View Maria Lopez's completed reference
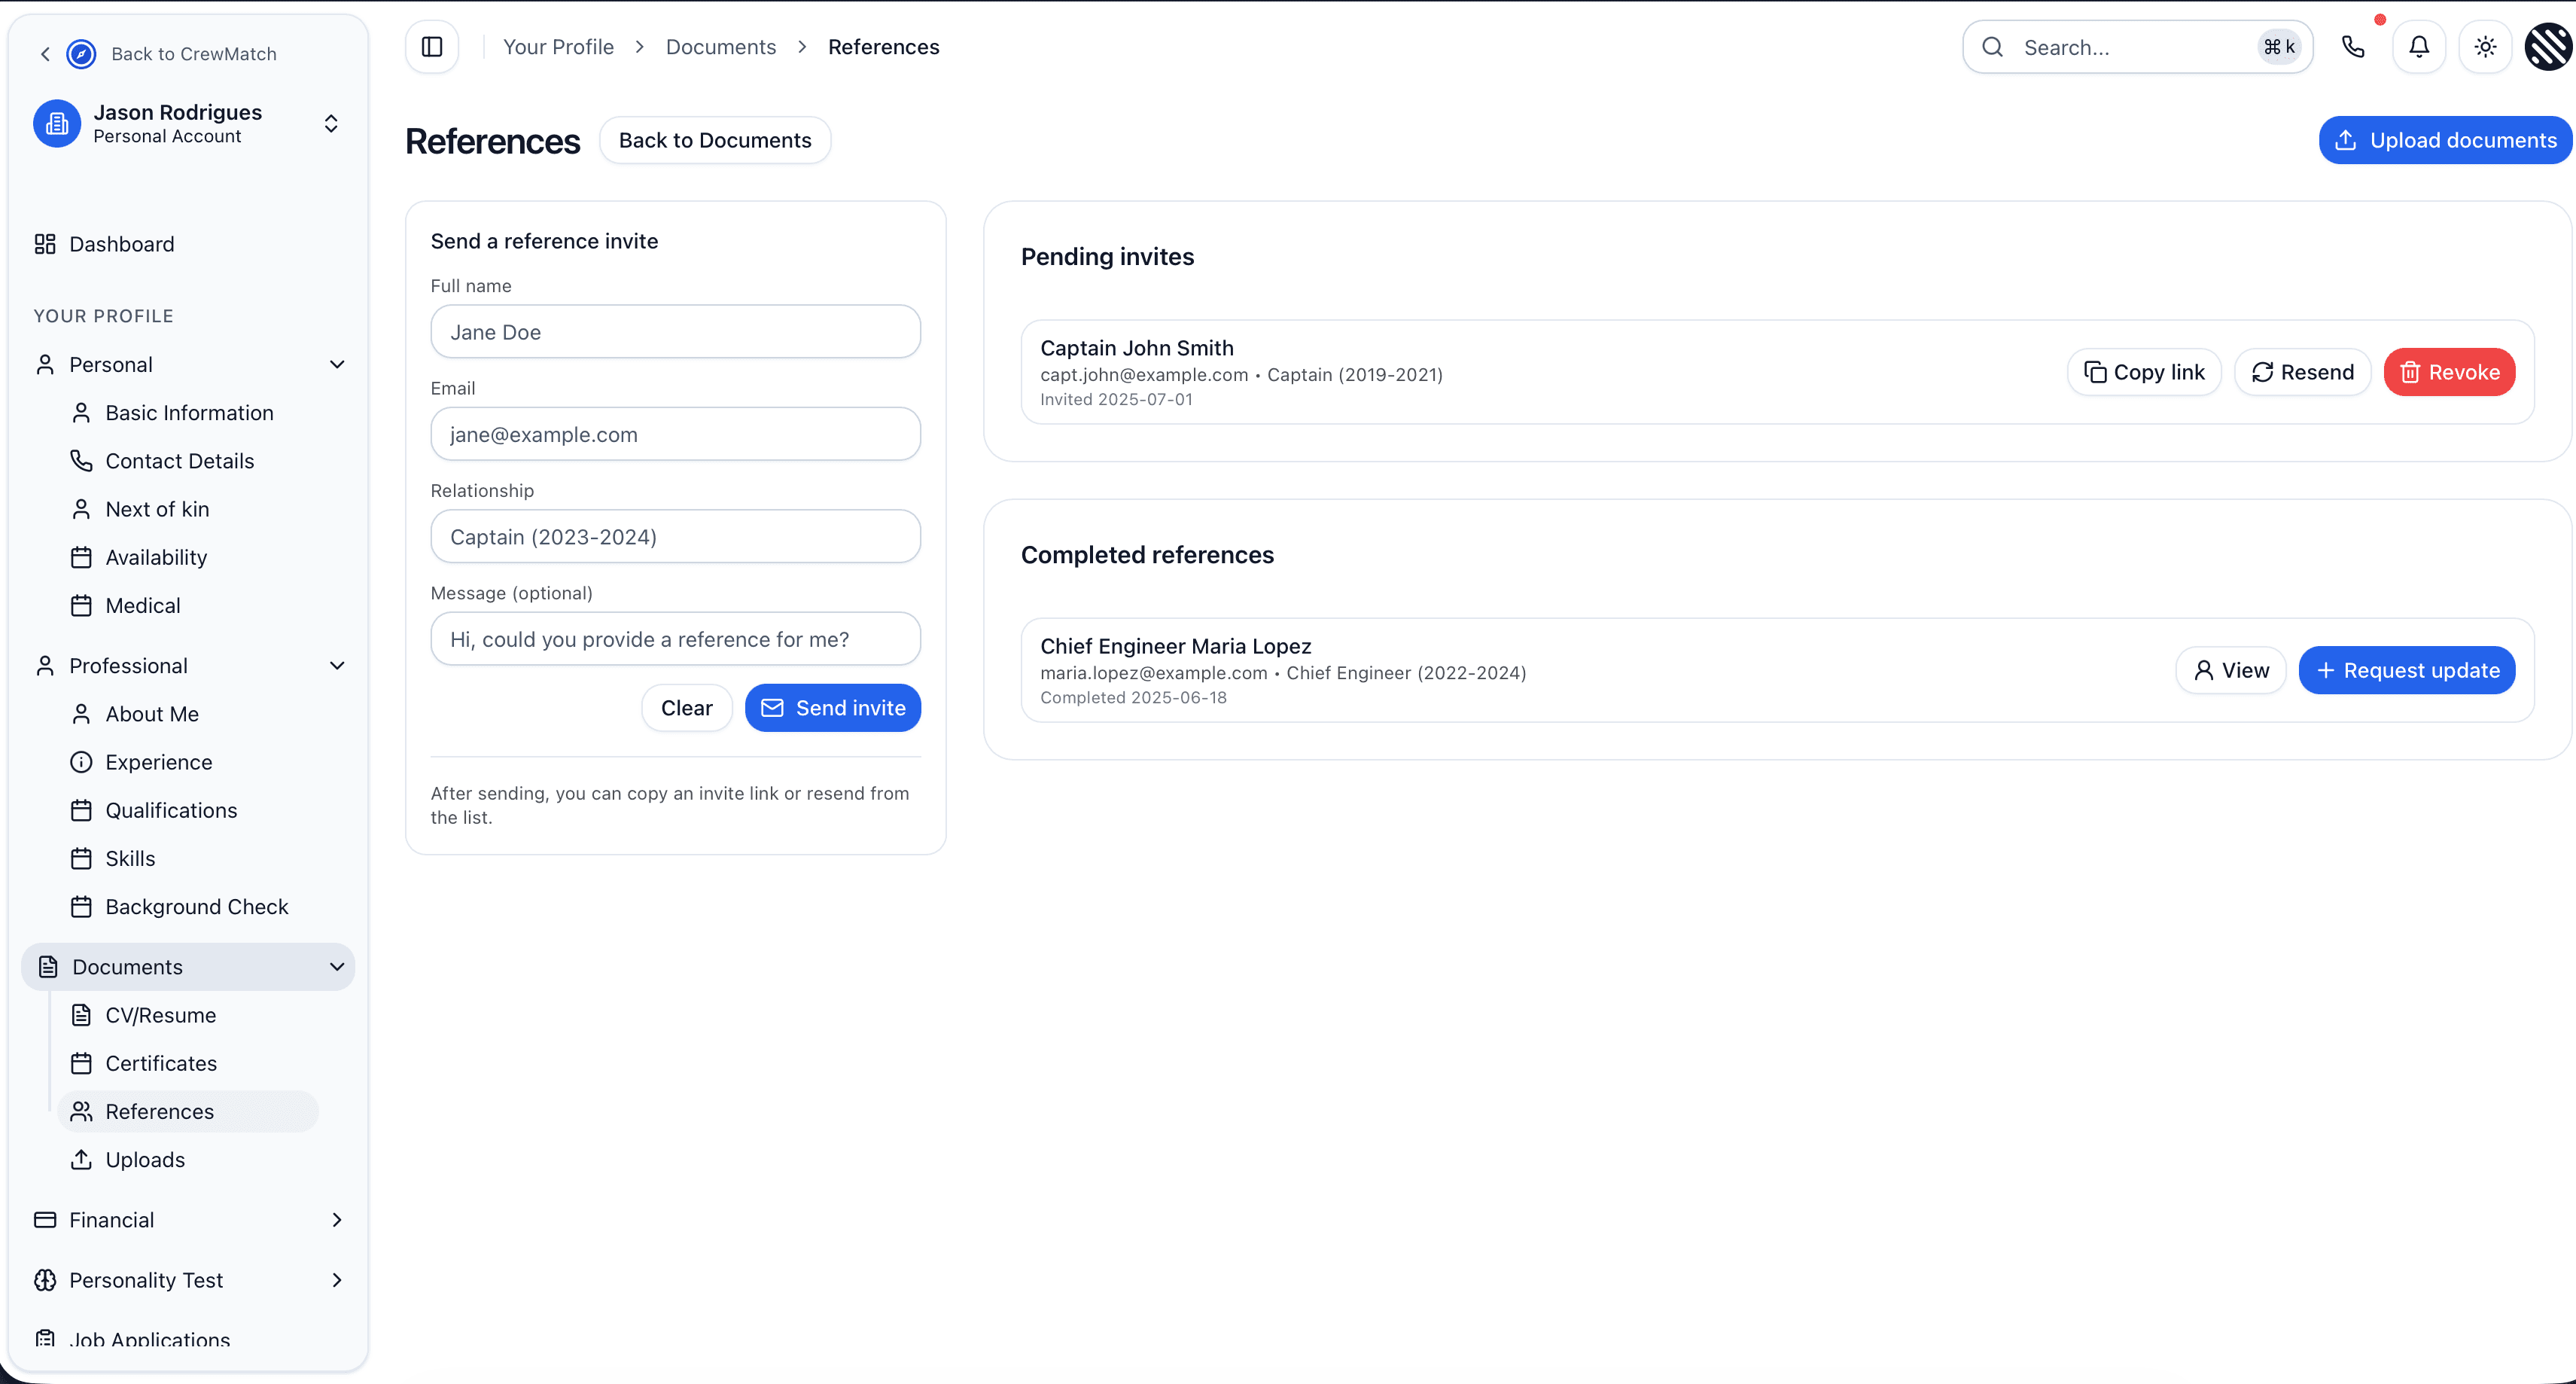 tap(2230, 670)
